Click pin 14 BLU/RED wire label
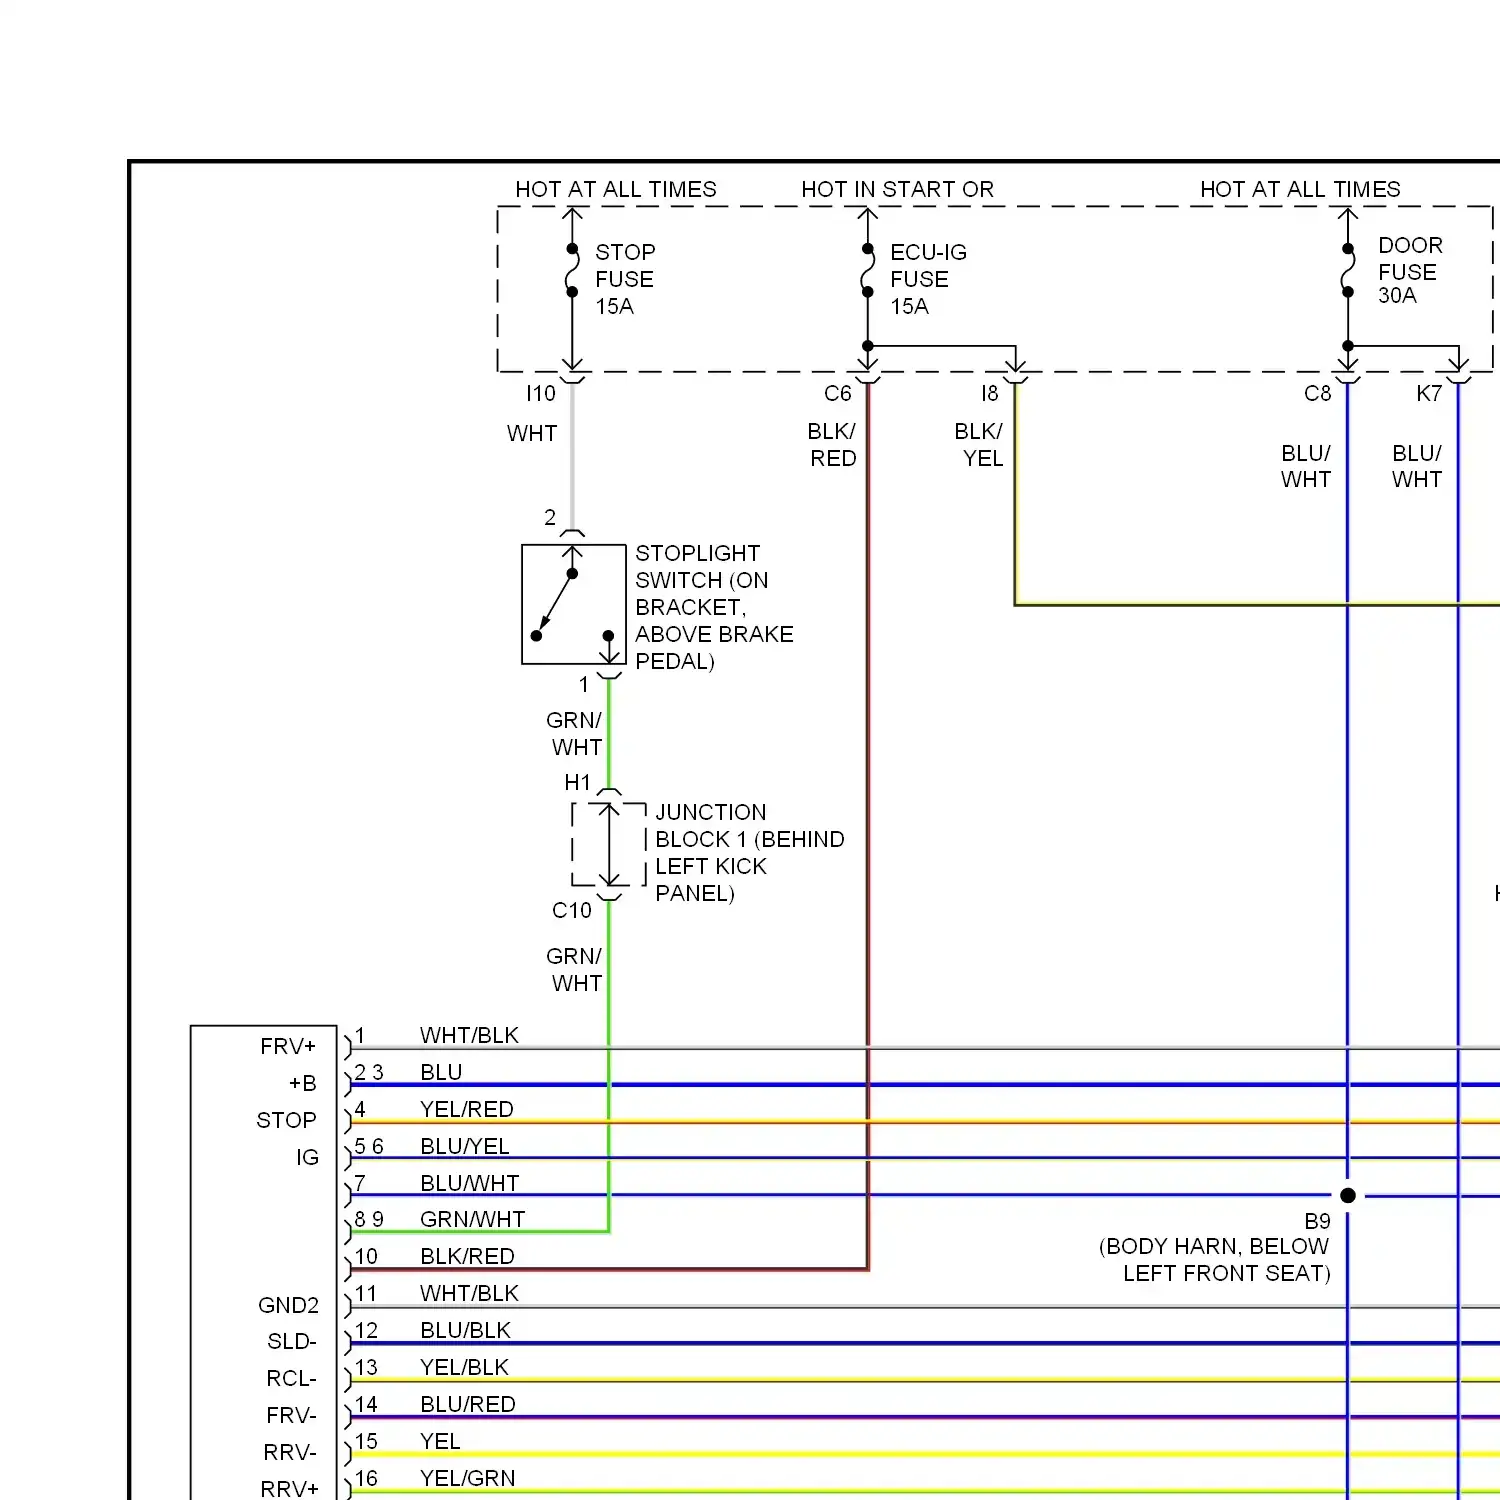Screen dimensions: 1500x1500 click(x=468, y=1404)
